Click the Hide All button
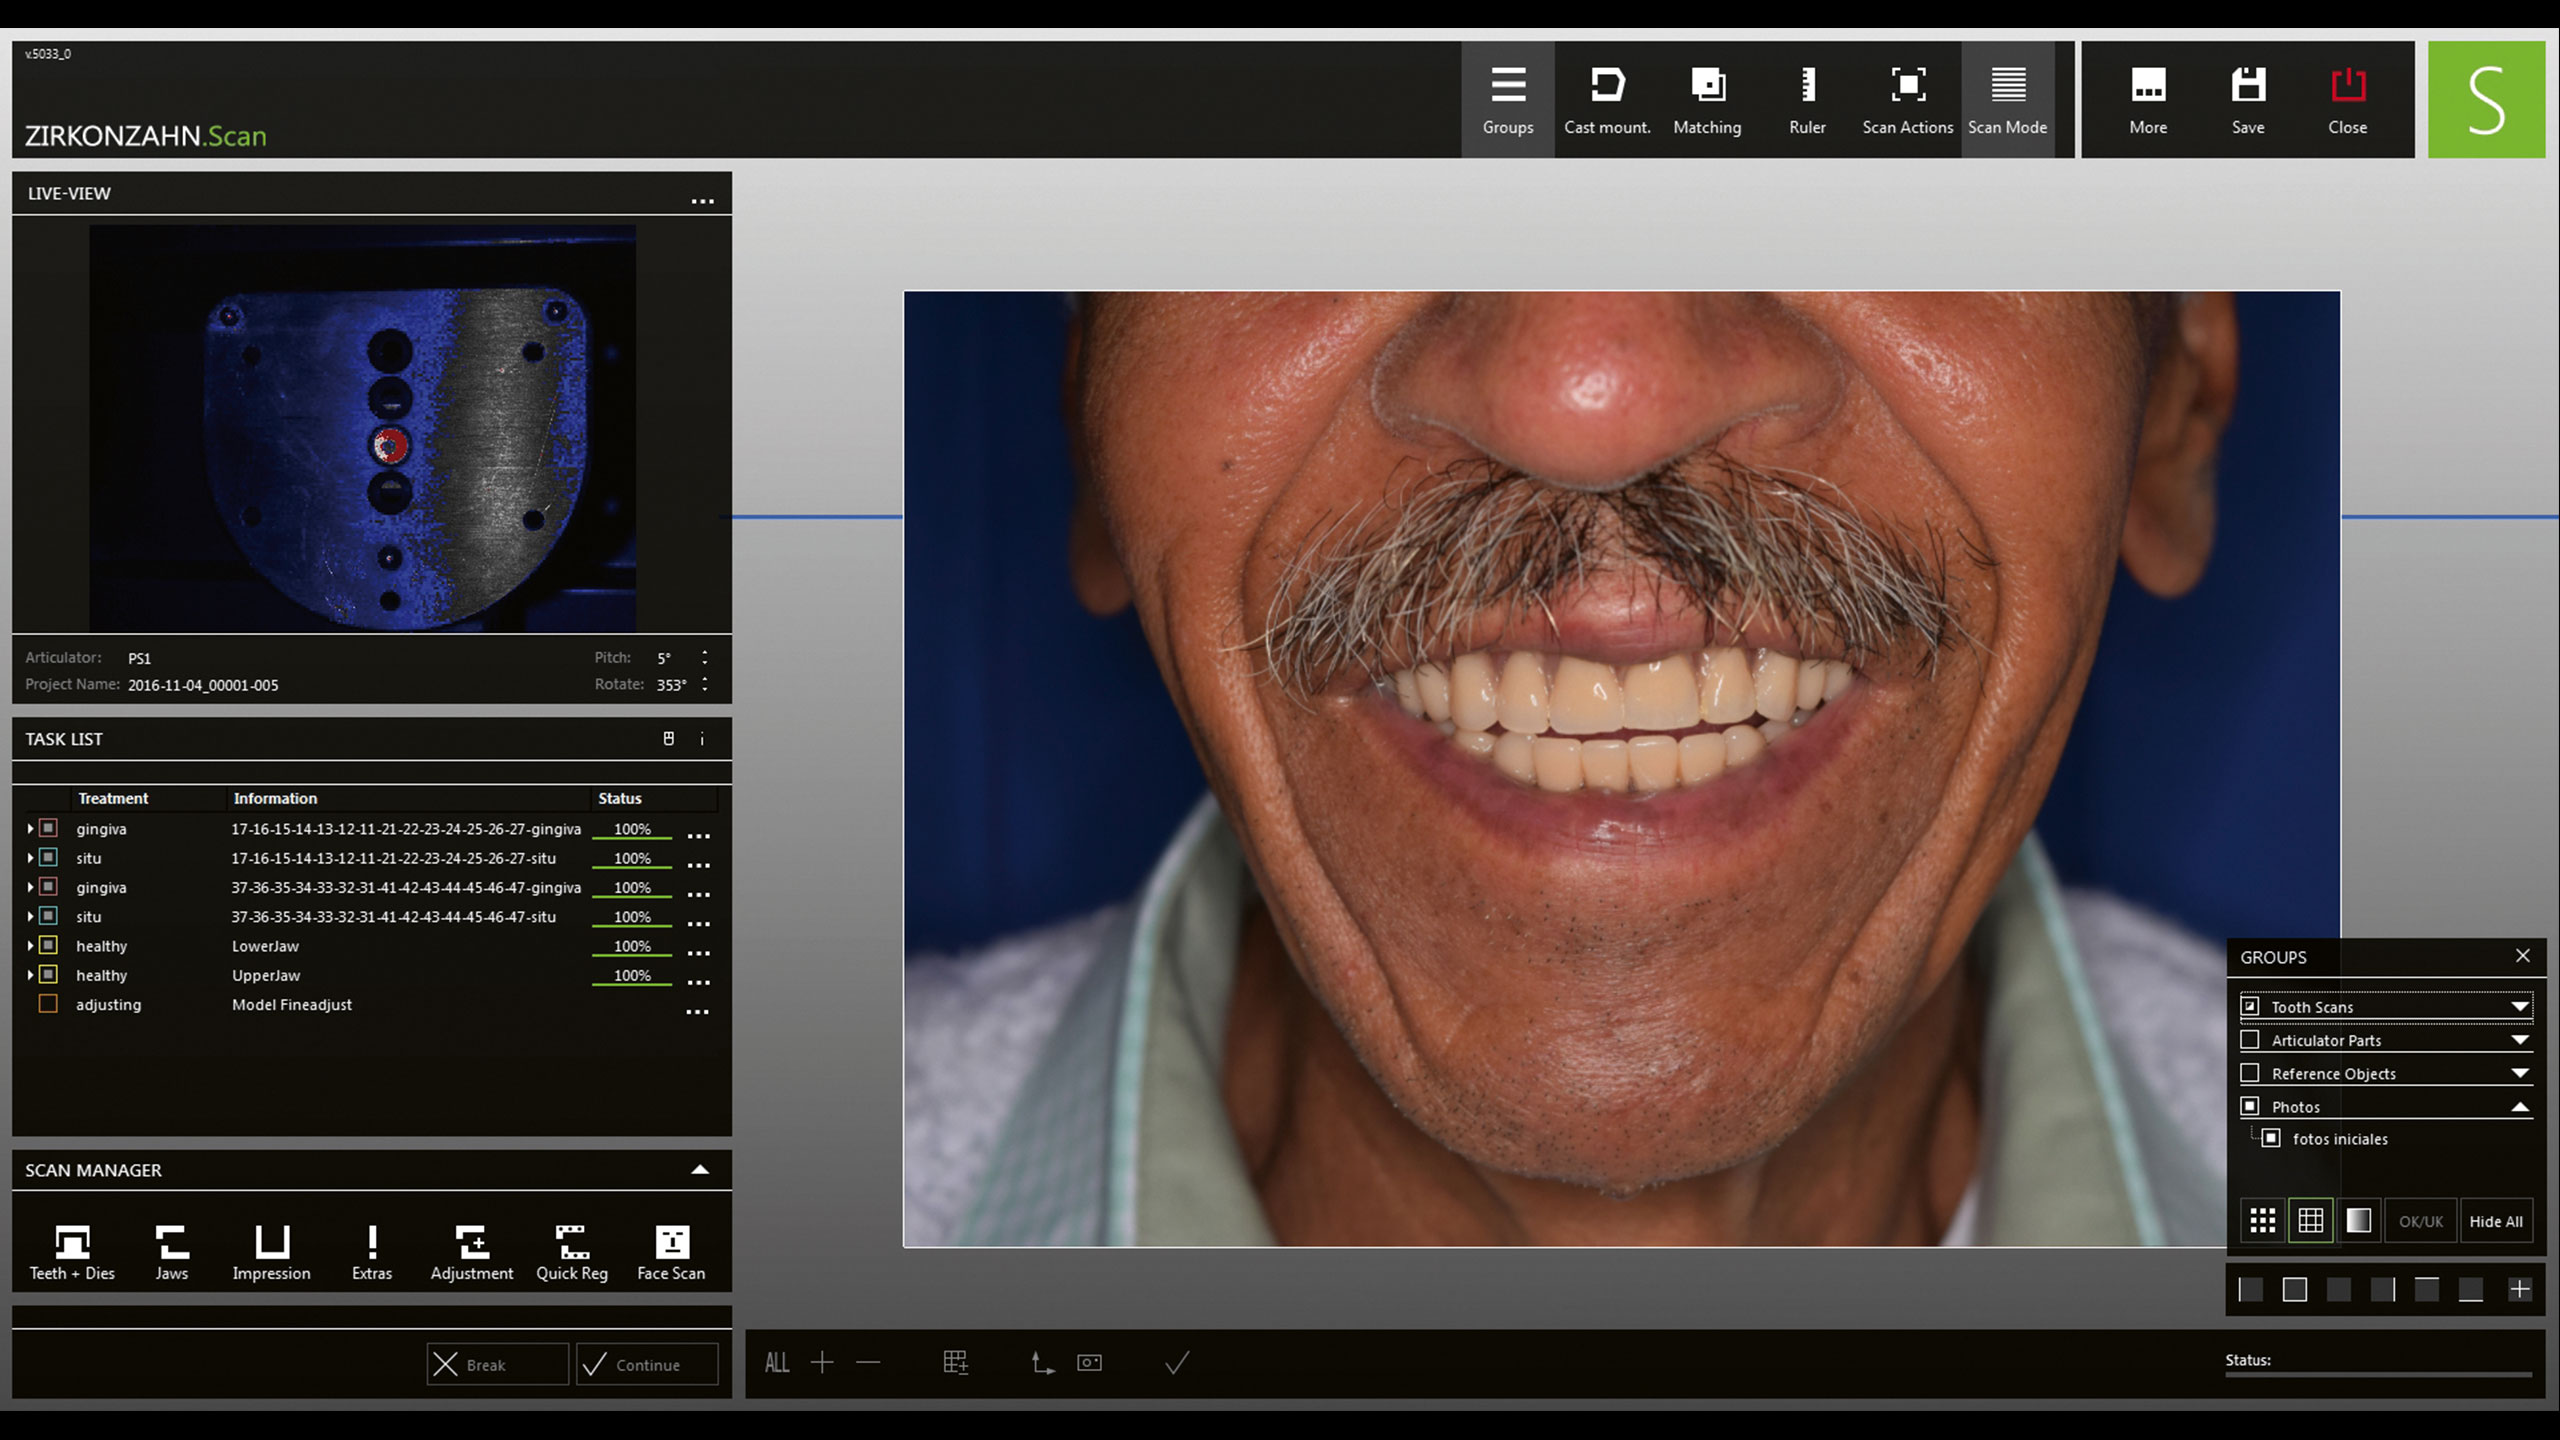This screenshot has height=1440, width=2560. point(2495,1221)
